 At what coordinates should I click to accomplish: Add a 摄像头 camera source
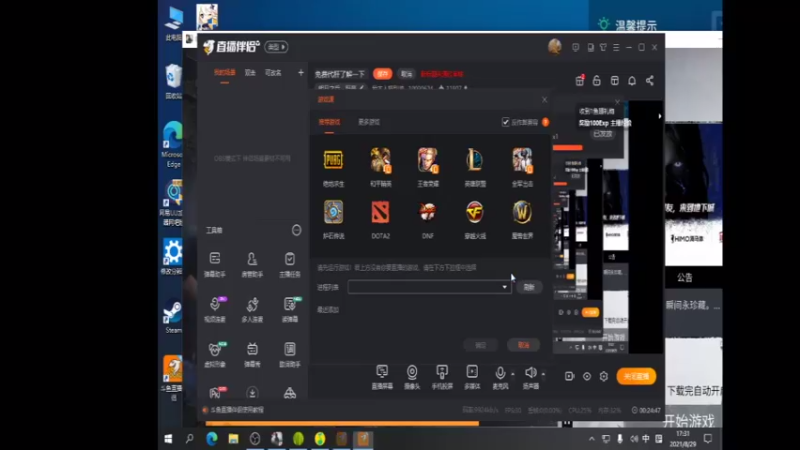tap(412, 377)
